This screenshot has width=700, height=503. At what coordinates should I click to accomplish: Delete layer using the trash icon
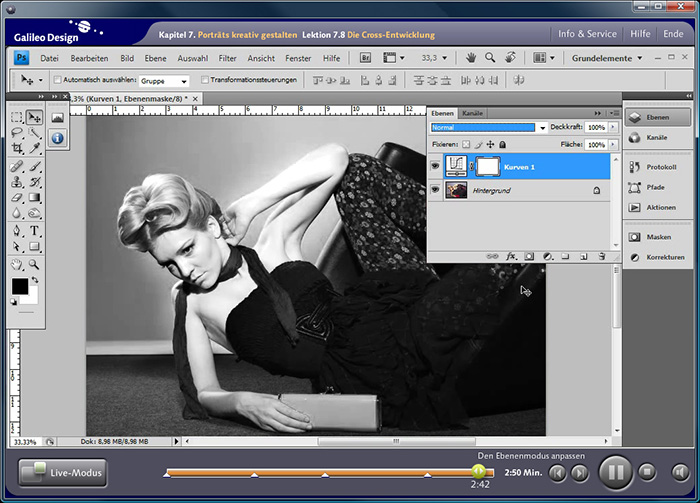point(601,256)
